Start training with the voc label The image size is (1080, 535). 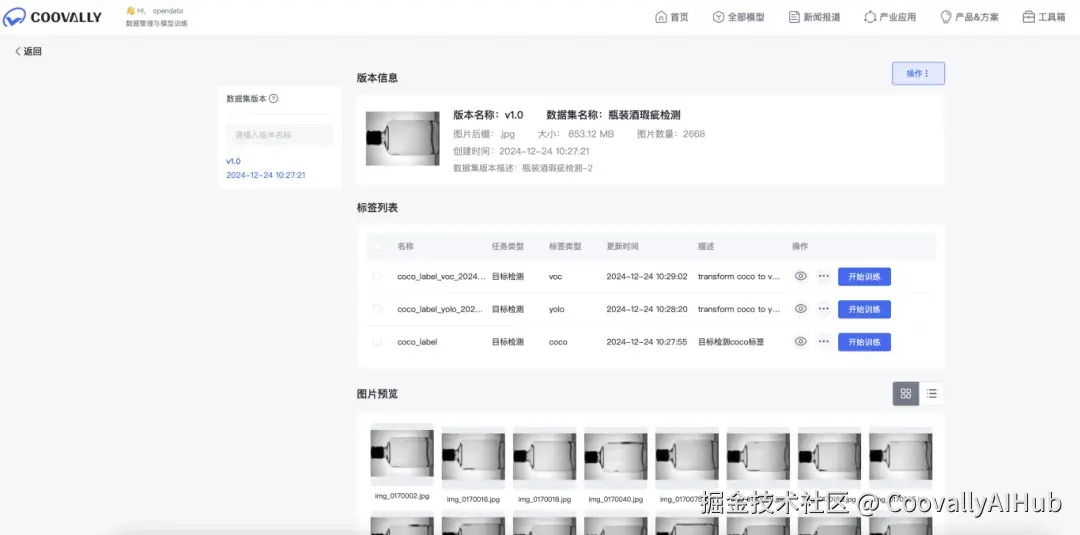(864, 277)
